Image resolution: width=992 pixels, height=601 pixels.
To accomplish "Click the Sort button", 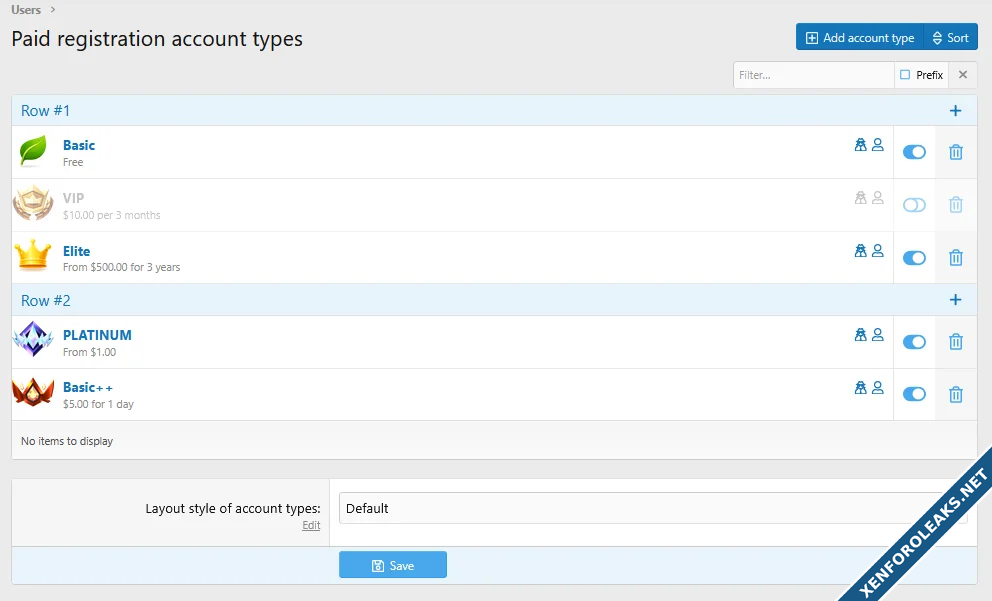I will tap(950, 38).
